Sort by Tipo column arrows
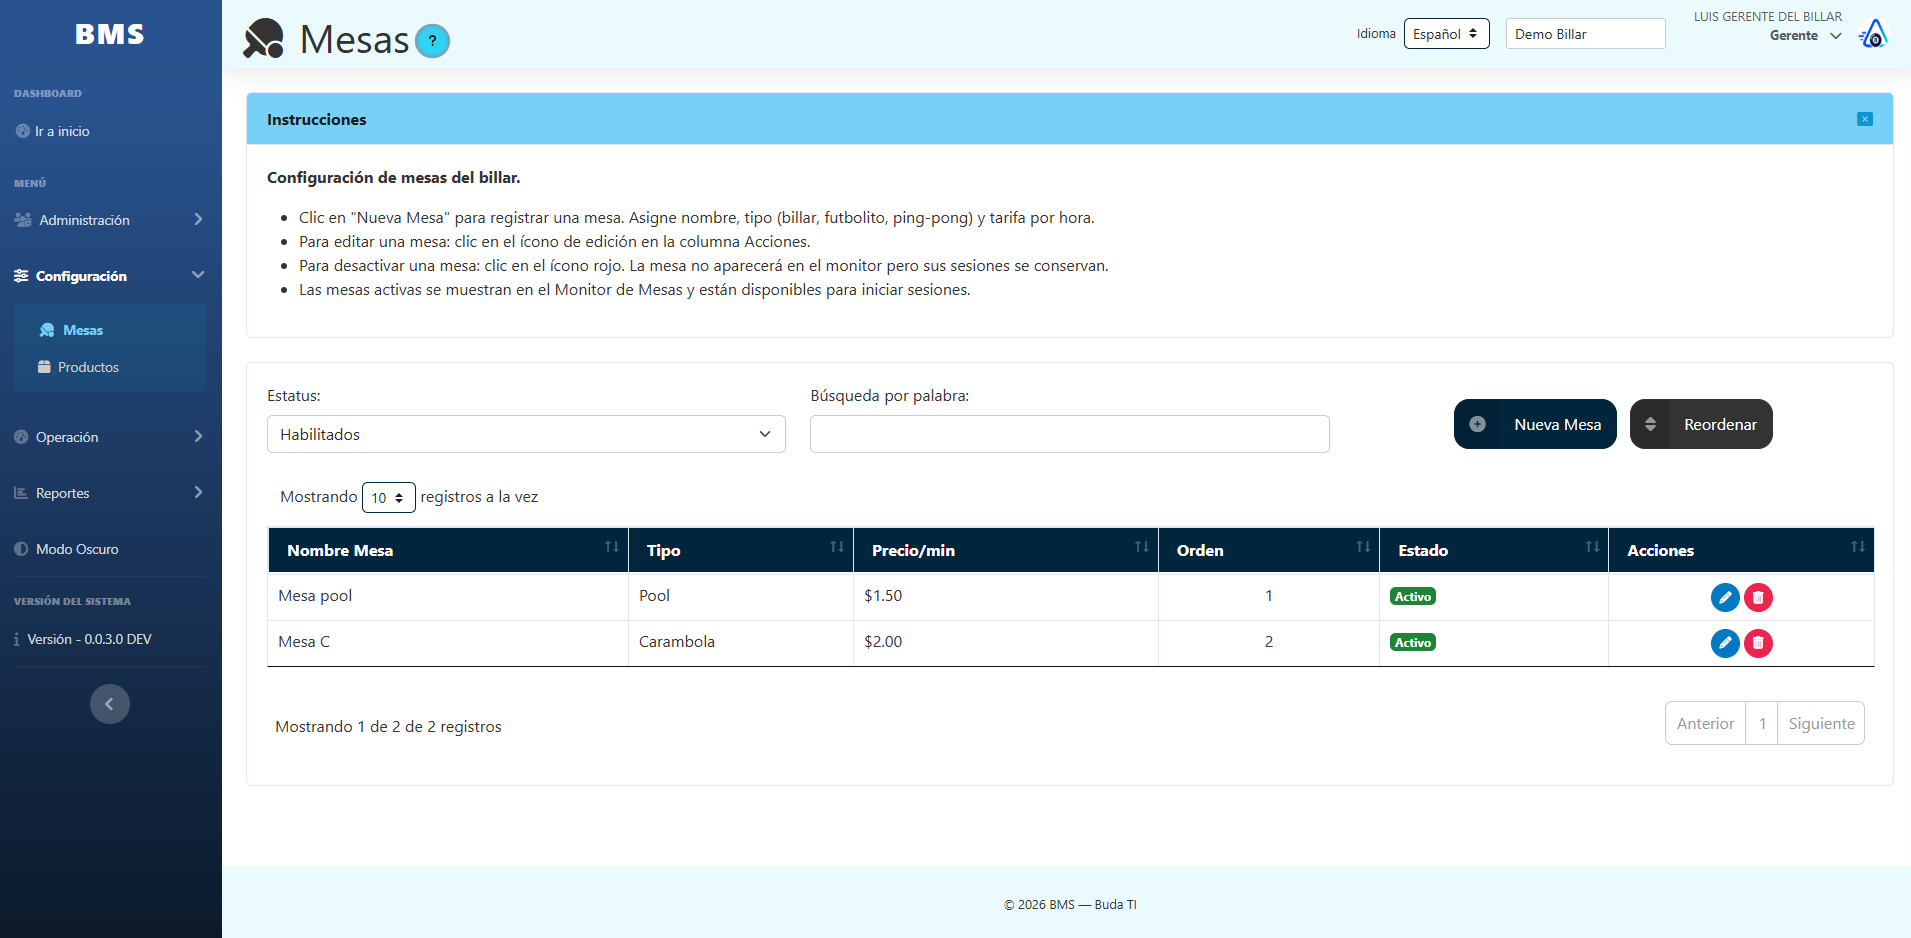The height and width of the screenshot is (938, 1911). (837, 547)
